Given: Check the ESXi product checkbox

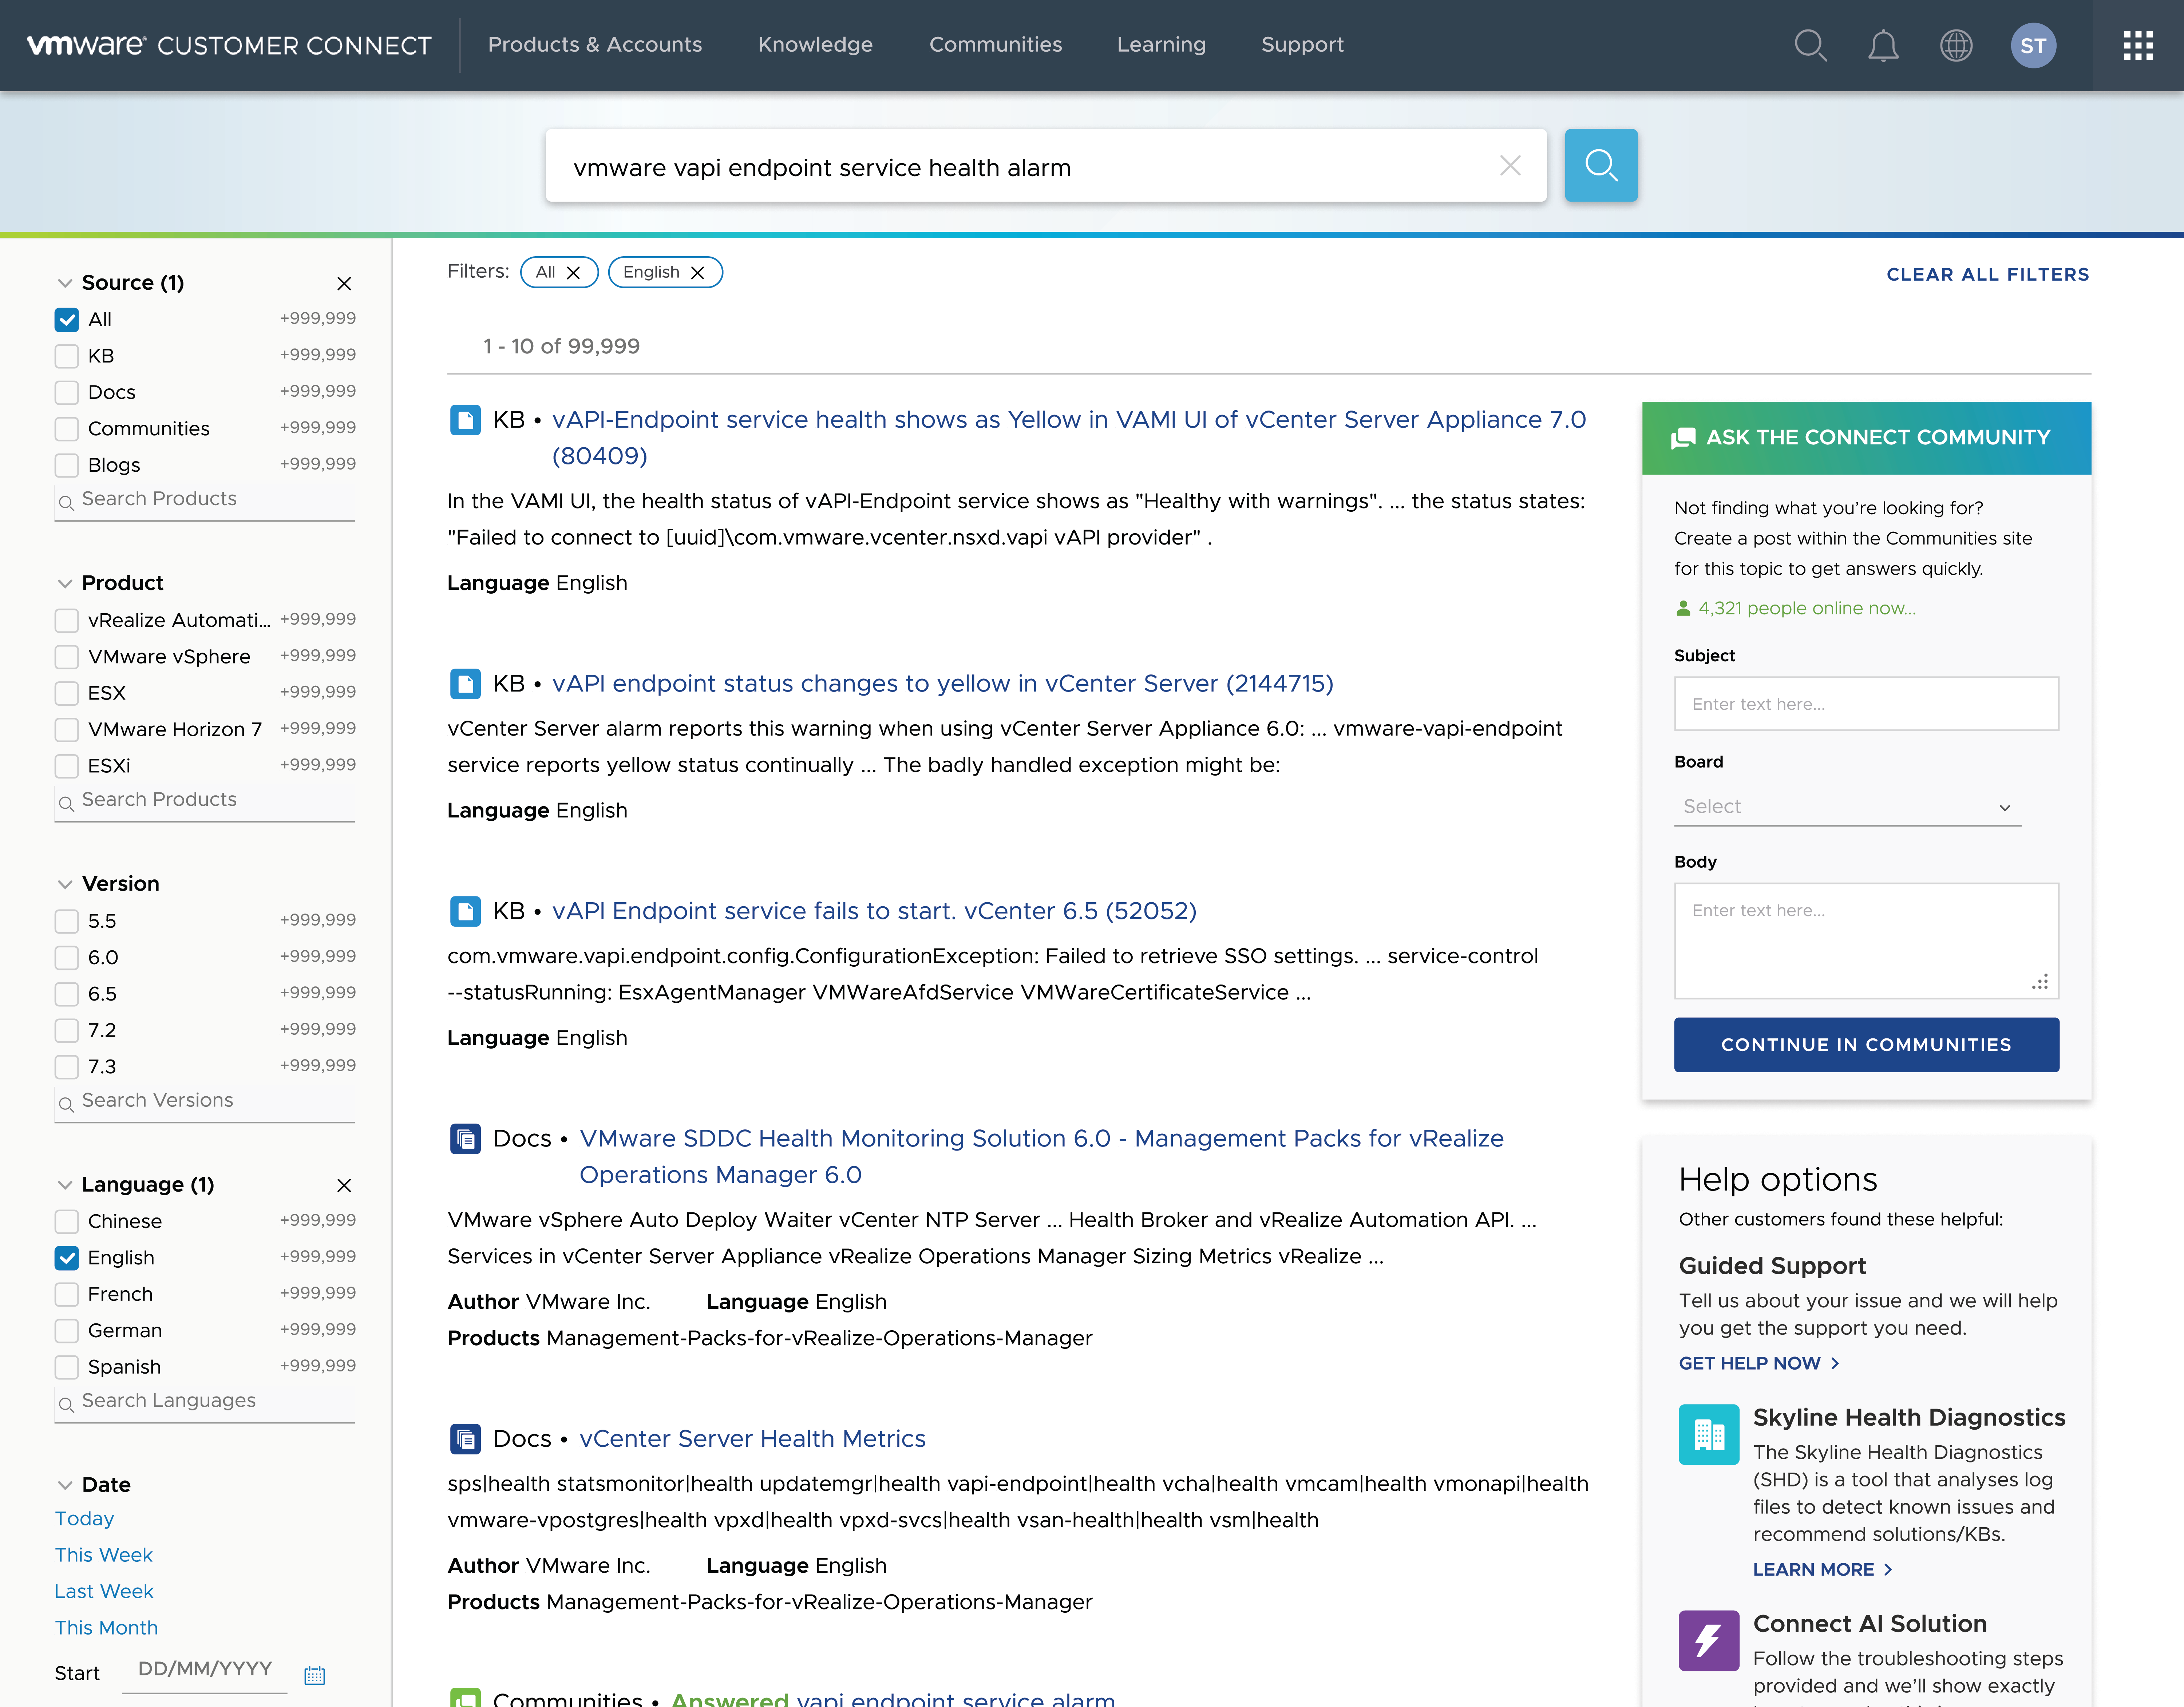Looking at the screenshot, I should pos(67,766).
